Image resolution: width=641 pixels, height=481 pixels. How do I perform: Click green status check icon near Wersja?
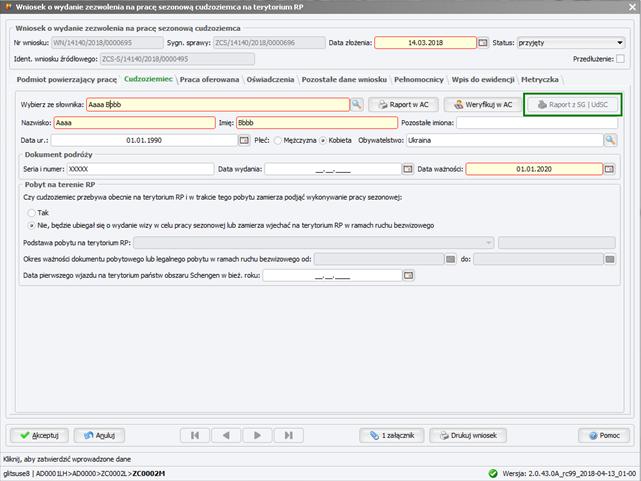pyautogui.click(x=493, y=473)
